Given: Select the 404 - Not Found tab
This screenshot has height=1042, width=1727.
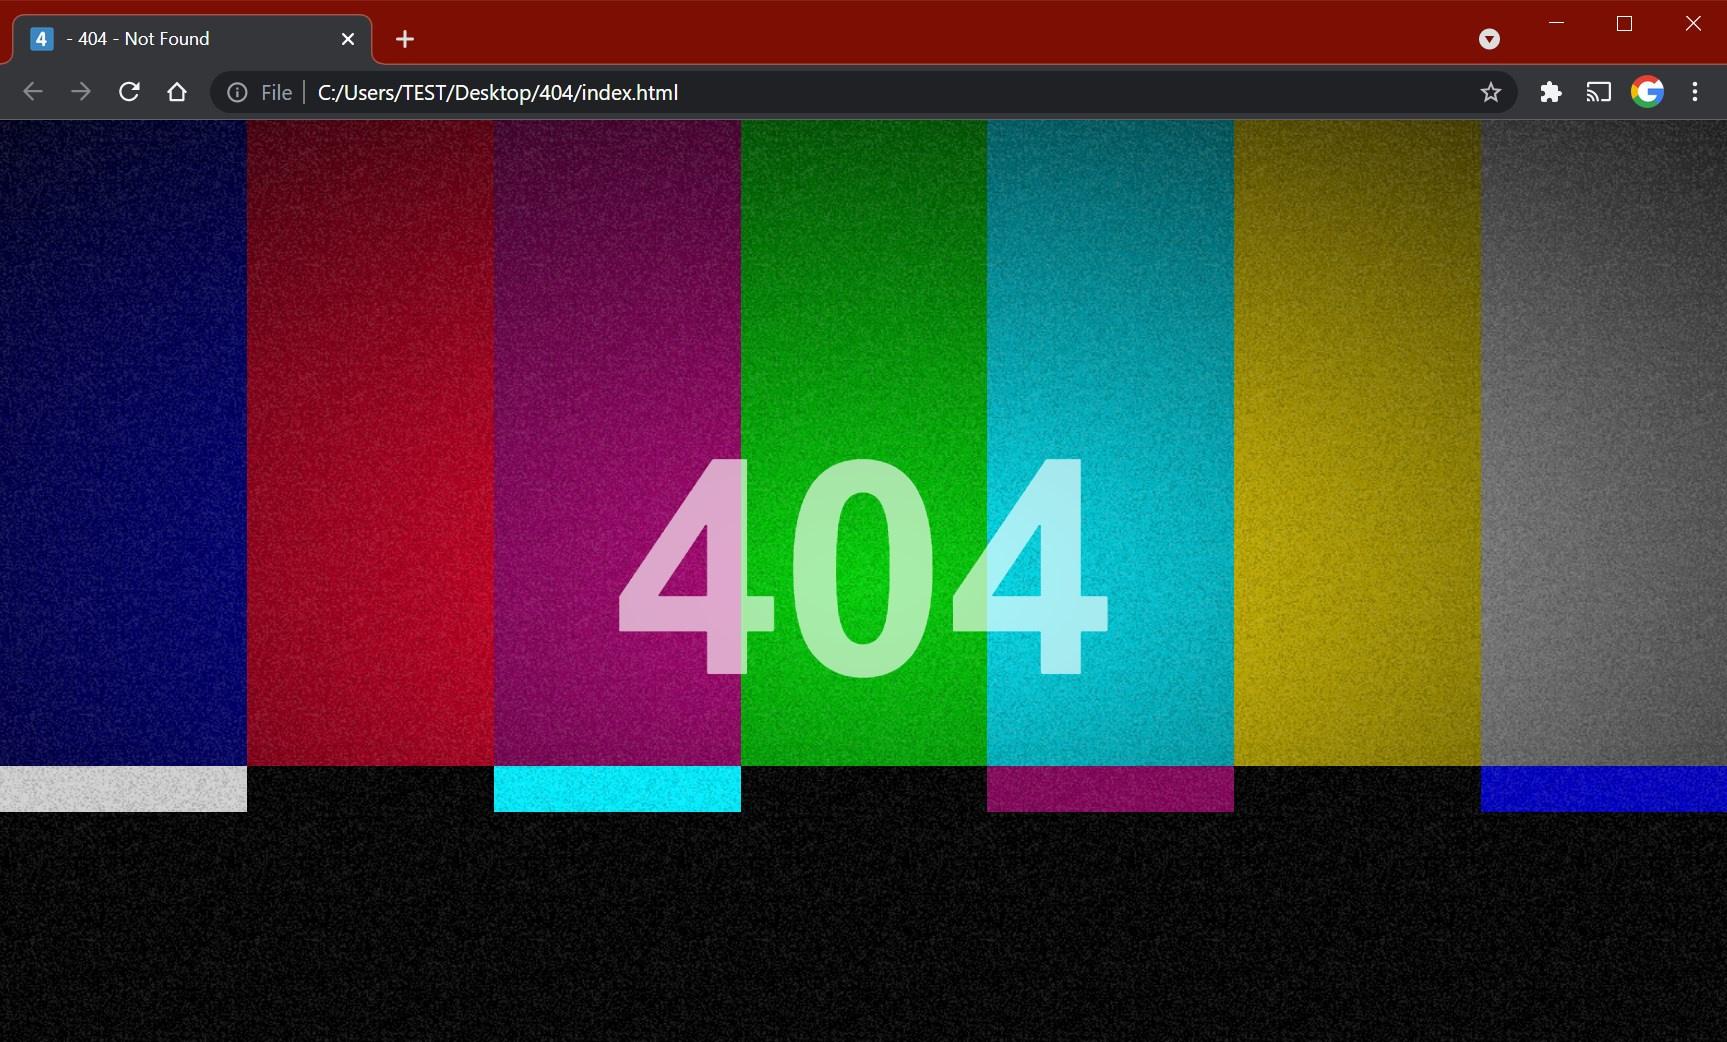Looking at the screenshot, I should pyautogui.click(x=192, y=39).
